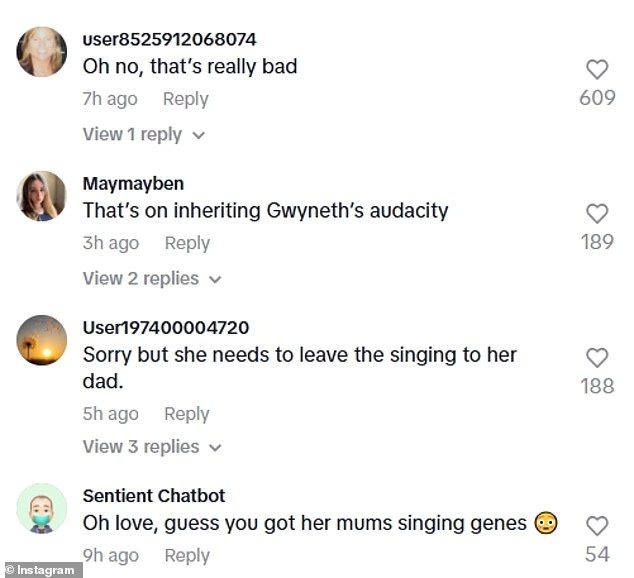Open User197400004720 username link

[x=166, y=328]
